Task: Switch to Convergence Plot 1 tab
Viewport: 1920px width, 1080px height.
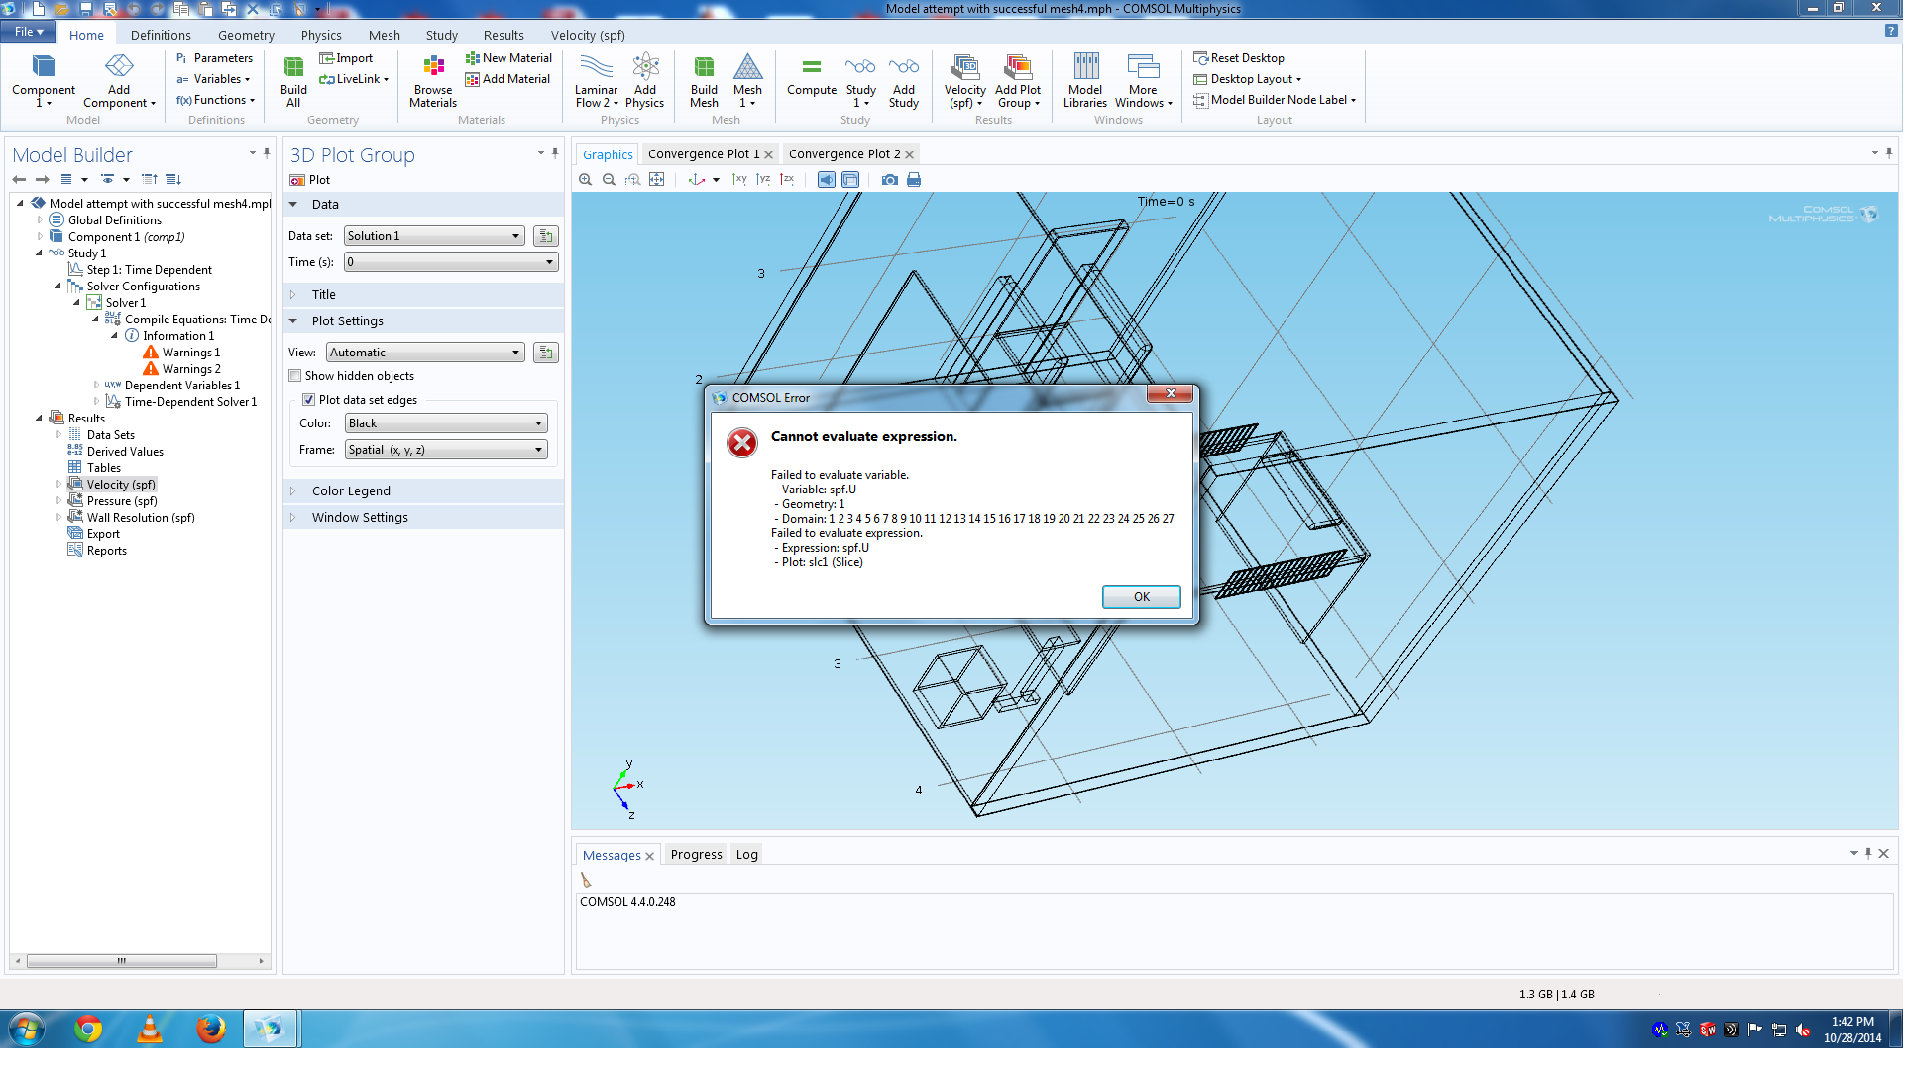Action: pyautogui.click(x=702, y=154)
